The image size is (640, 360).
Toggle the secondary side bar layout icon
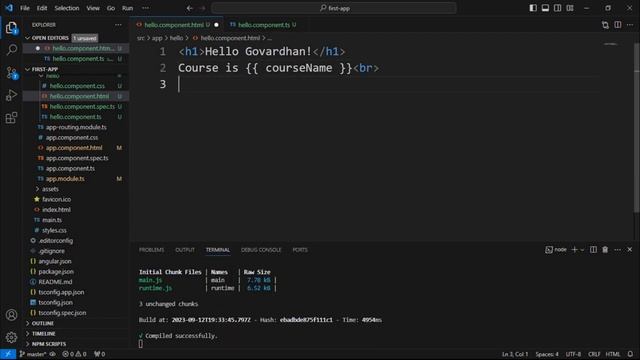[x=558, y=8]
